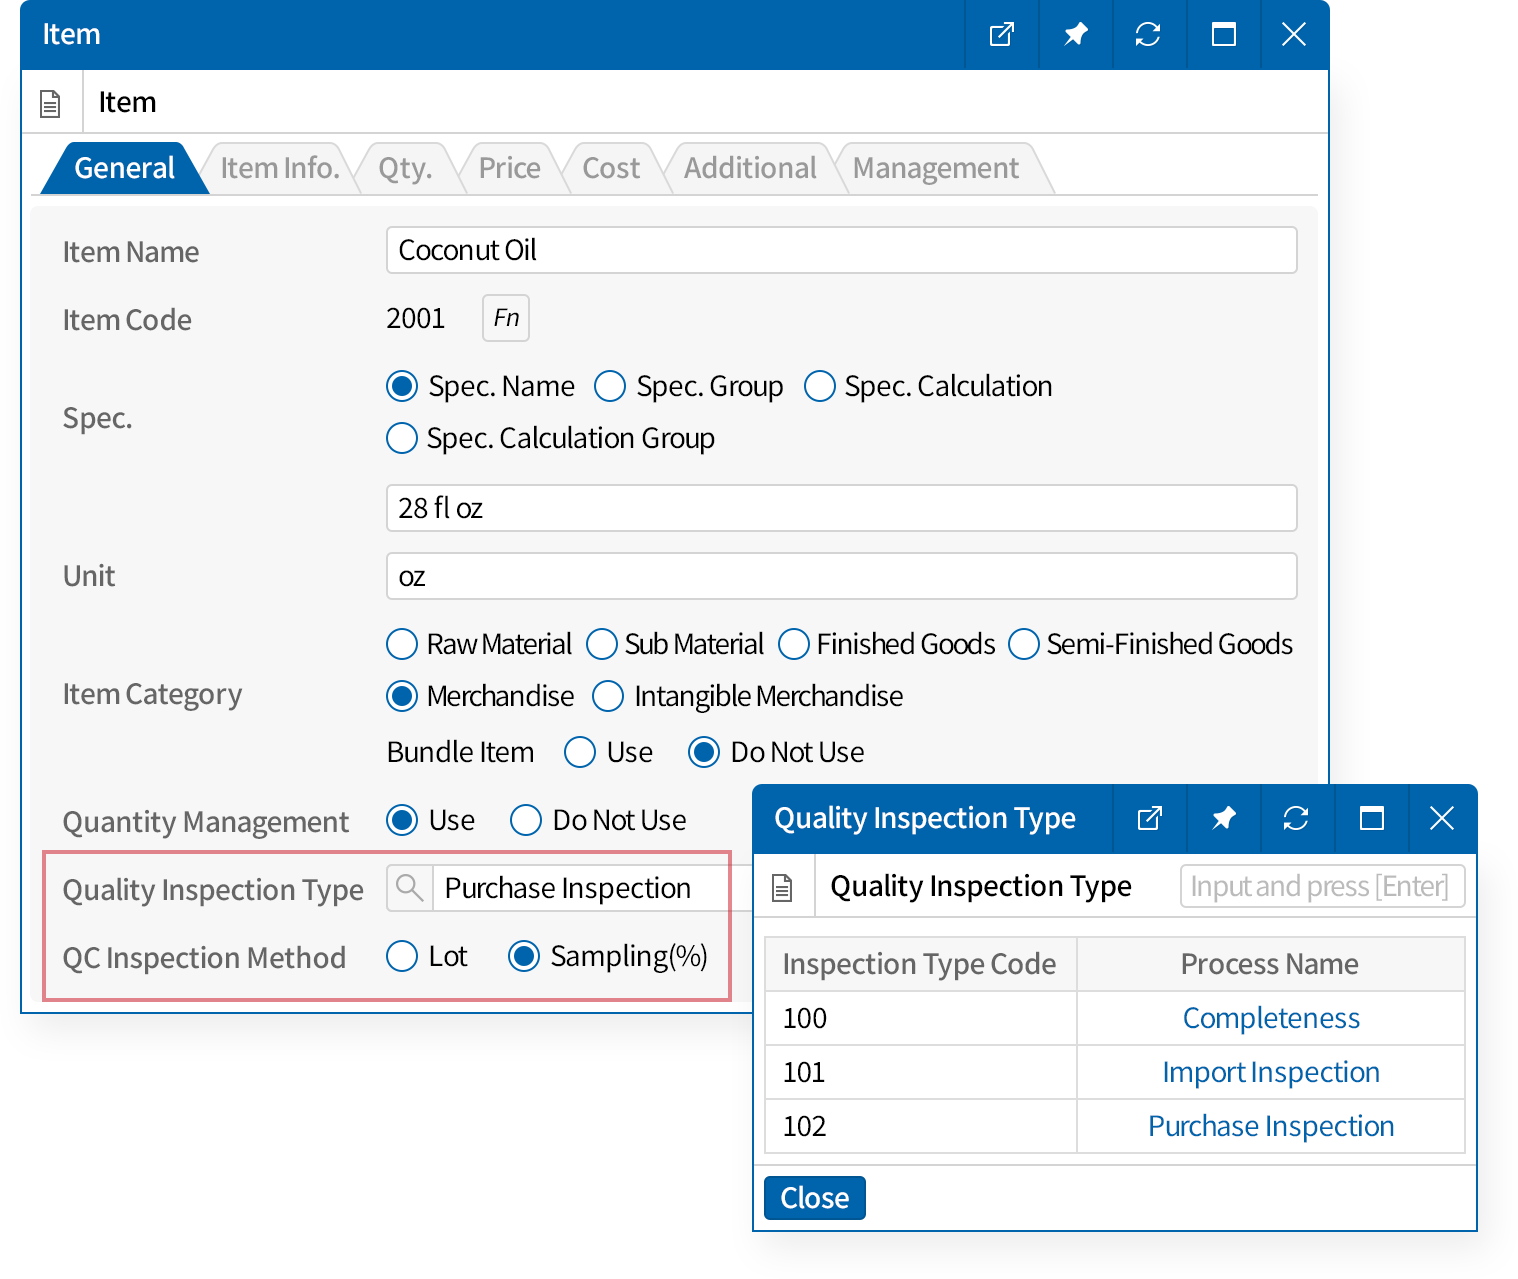This screenshot has height=1279, width=1518.
Task: Click the pop-out icon in Item title bar
Action: (1001, 35)
